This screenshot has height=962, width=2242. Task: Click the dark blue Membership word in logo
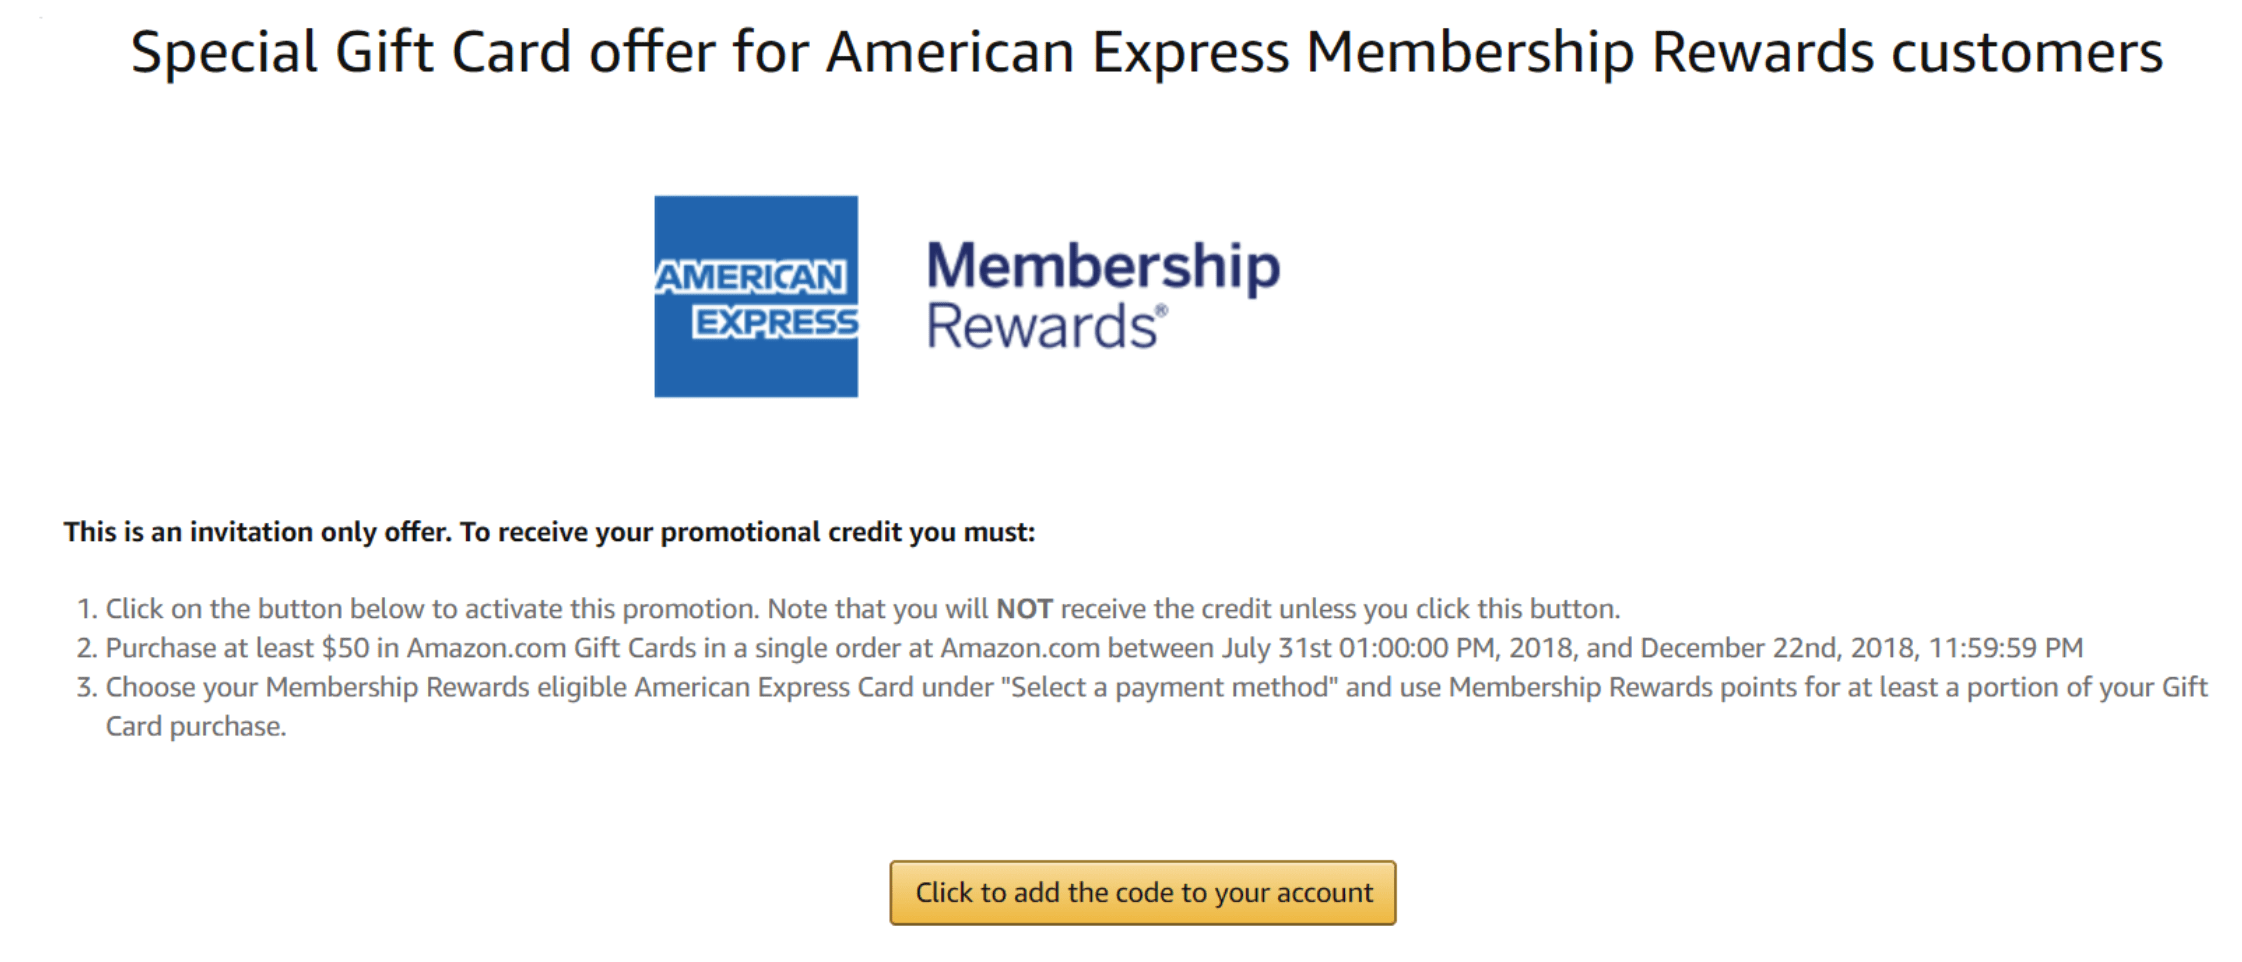1103,267
